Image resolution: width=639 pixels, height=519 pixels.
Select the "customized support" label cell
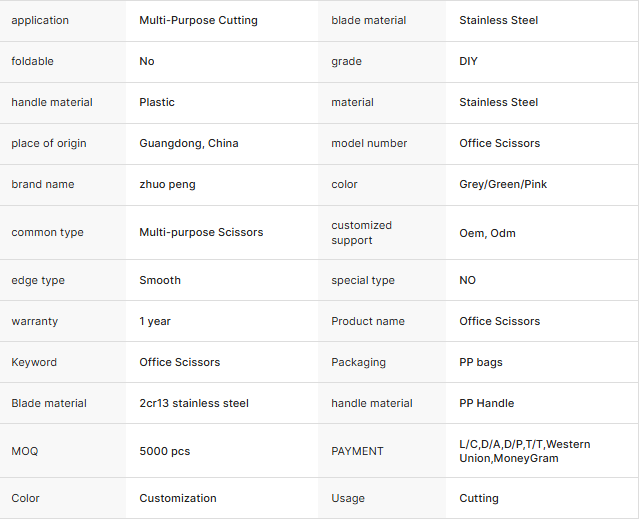(362, 232)
